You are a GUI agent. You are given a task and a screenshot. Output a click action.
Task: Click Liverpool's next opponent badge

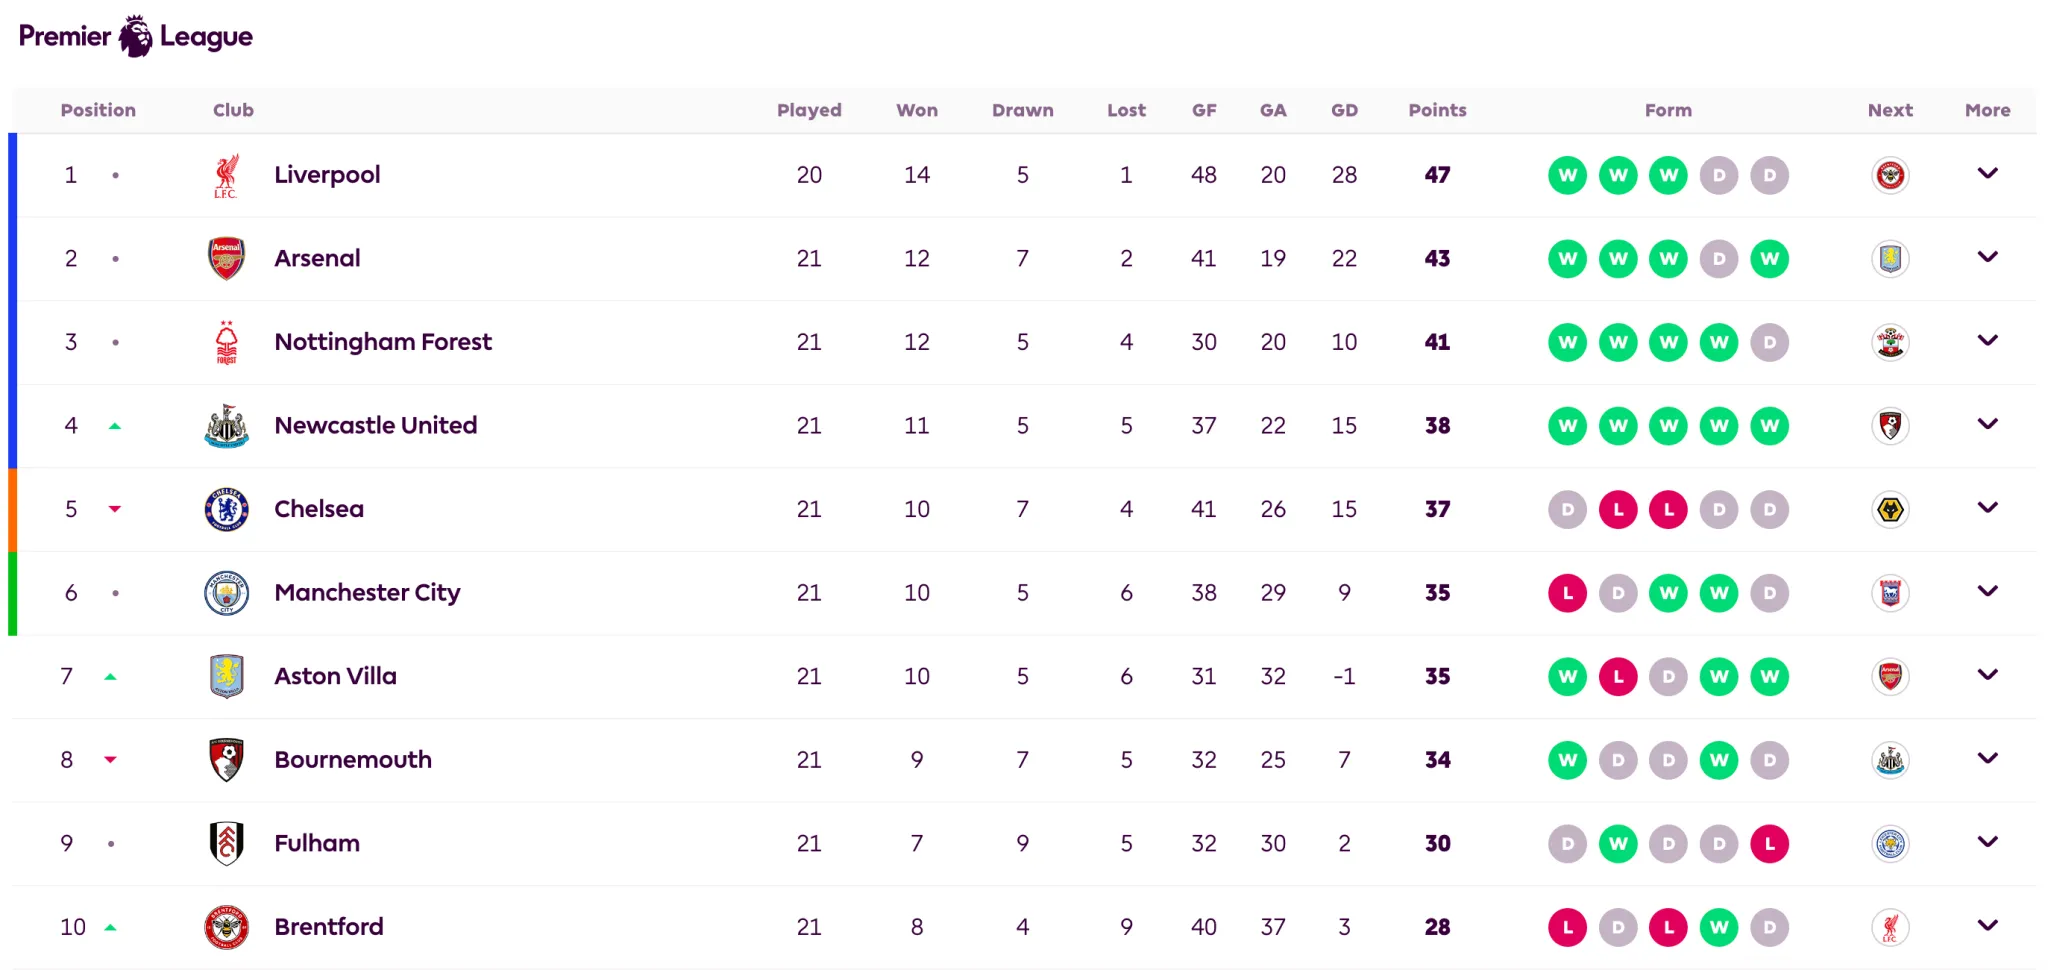tap(1890, 175)
